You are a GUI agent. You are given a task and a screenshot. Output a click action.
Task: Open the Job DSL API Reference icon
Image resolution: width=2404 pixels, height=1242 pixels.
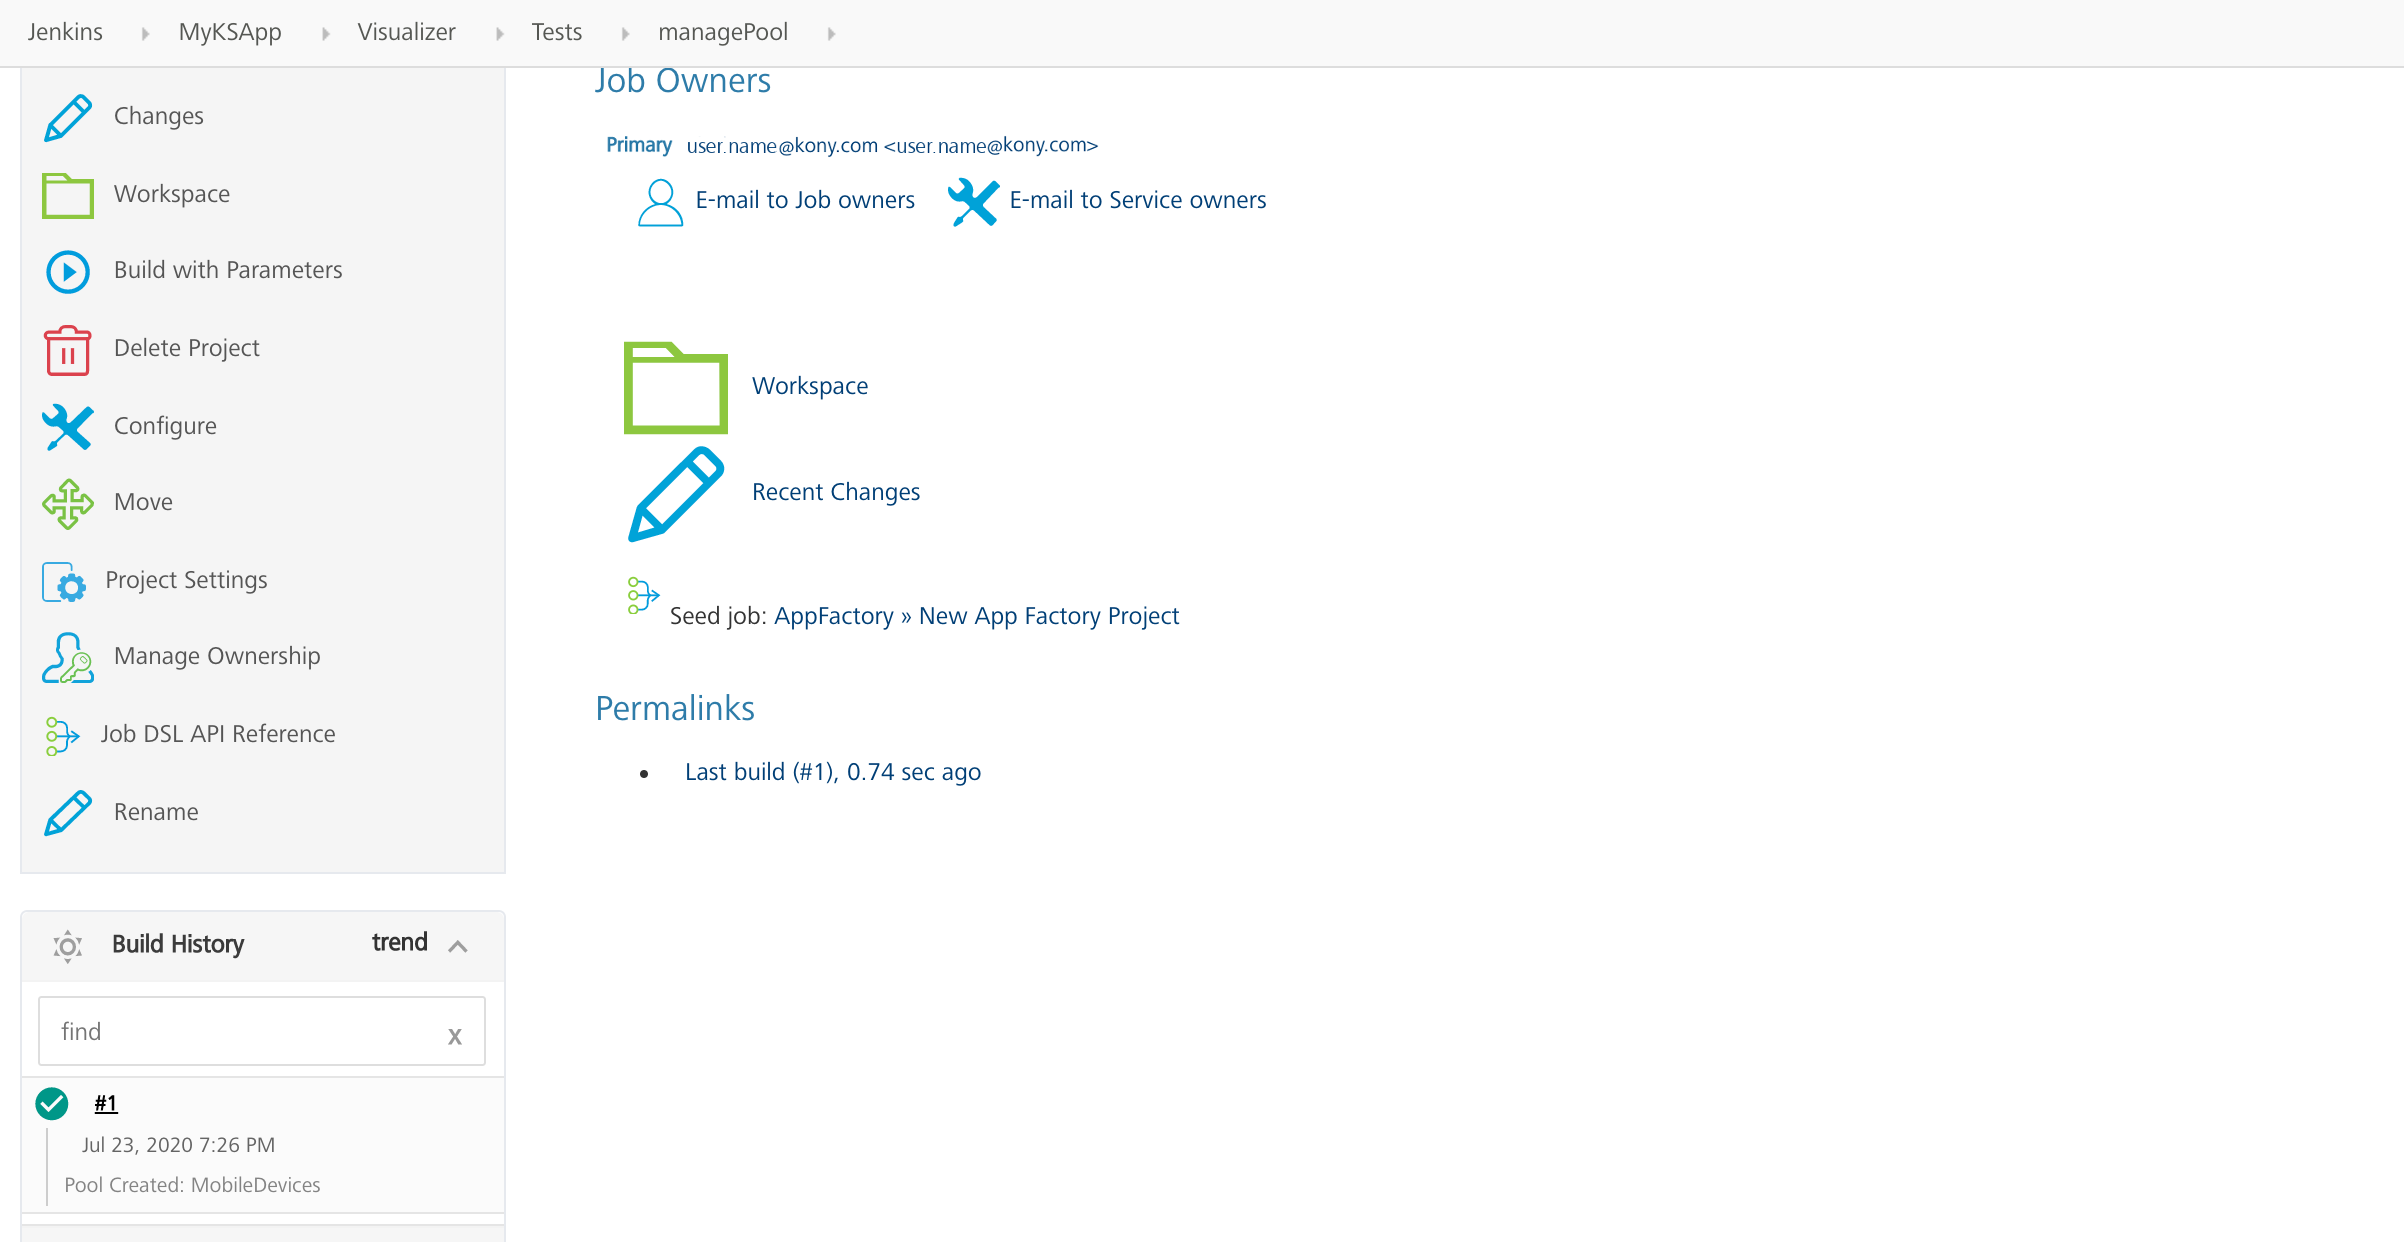click(x=63, y=735)
